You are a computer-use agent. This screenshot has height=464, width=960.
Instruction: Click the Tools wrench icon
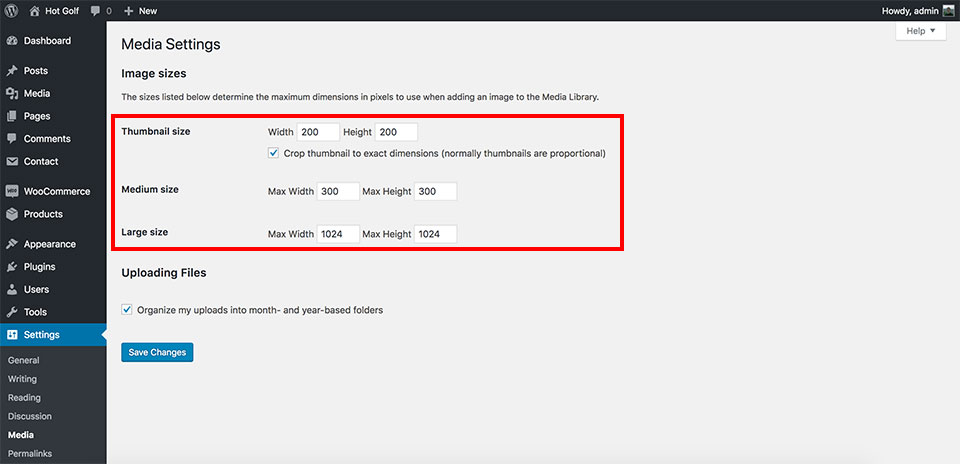(12, 312)
